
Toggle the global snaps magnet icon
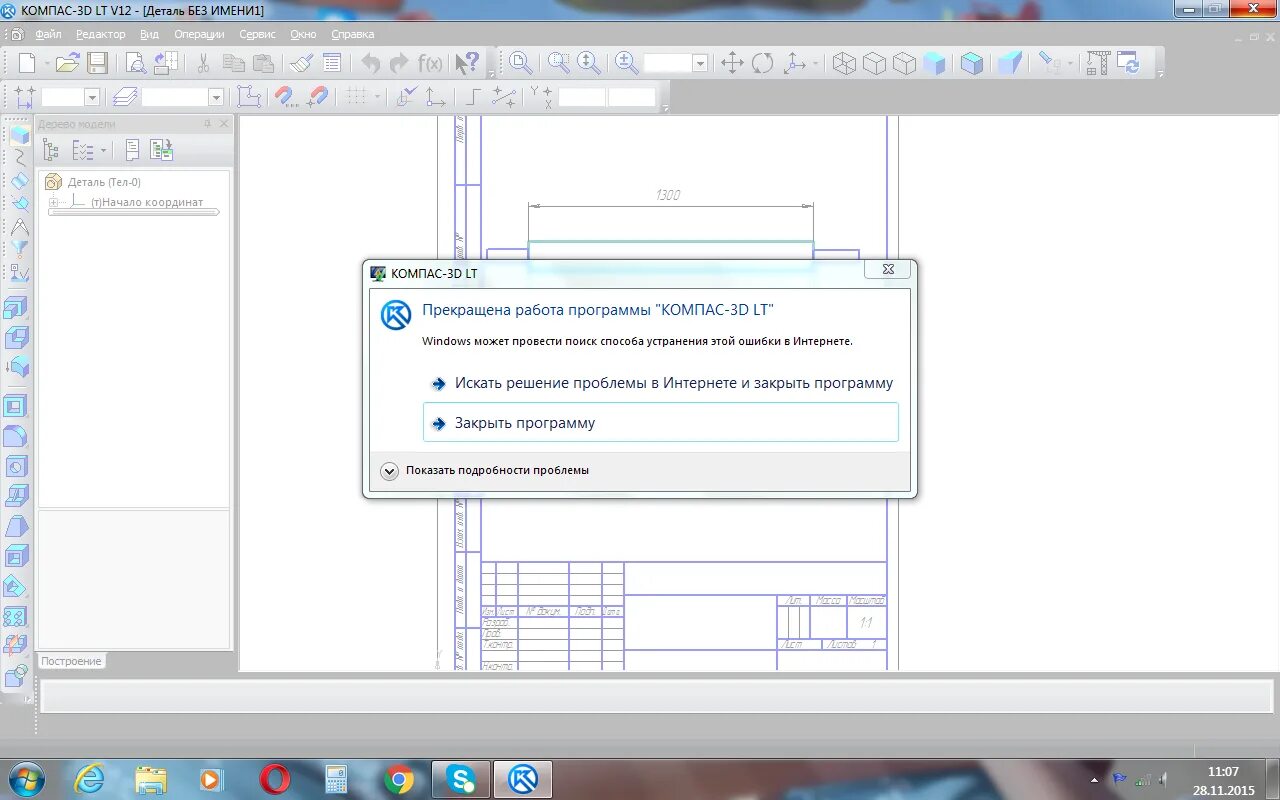coord(286,96)
